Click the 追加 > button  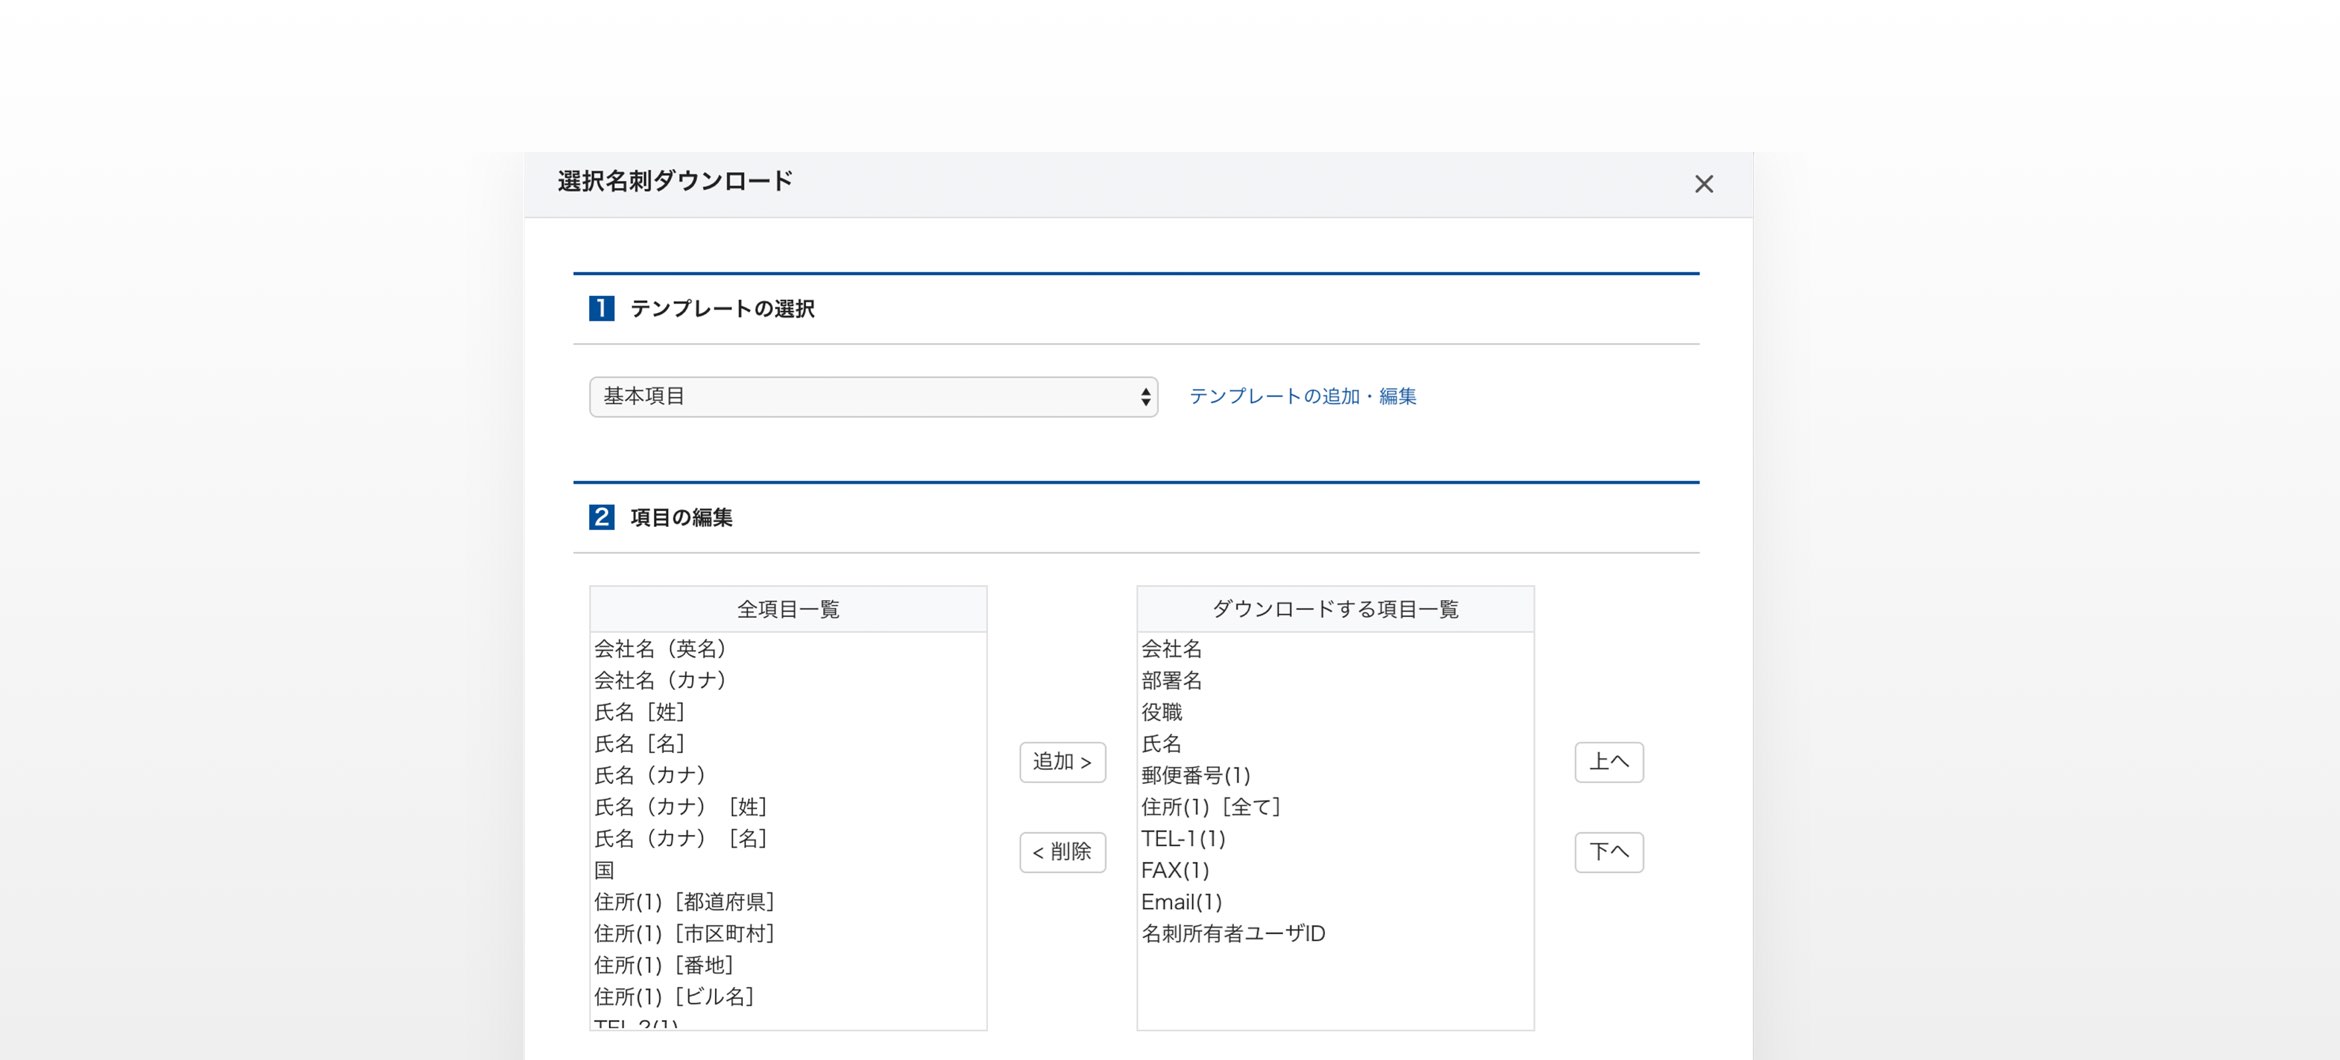tap(1062, 762)
